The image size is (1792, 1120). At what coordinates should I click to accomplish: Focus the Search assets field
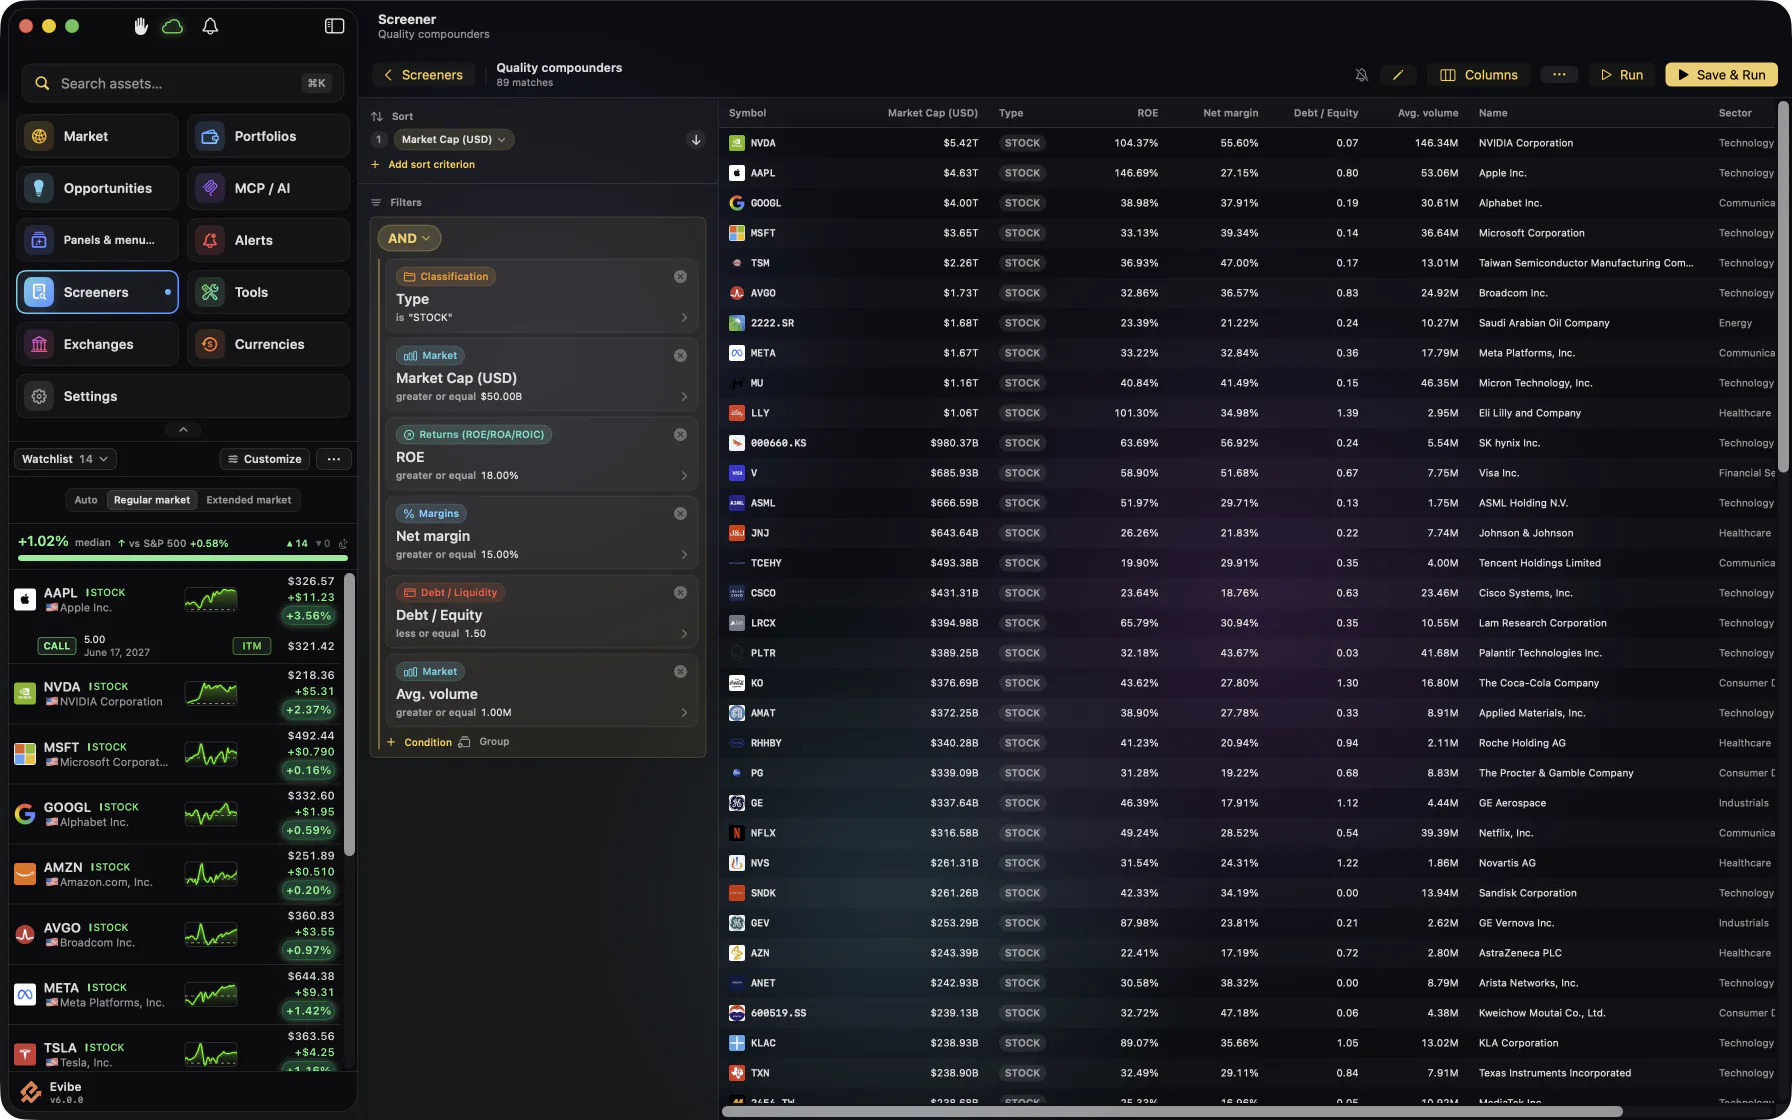tap(183, 83)
